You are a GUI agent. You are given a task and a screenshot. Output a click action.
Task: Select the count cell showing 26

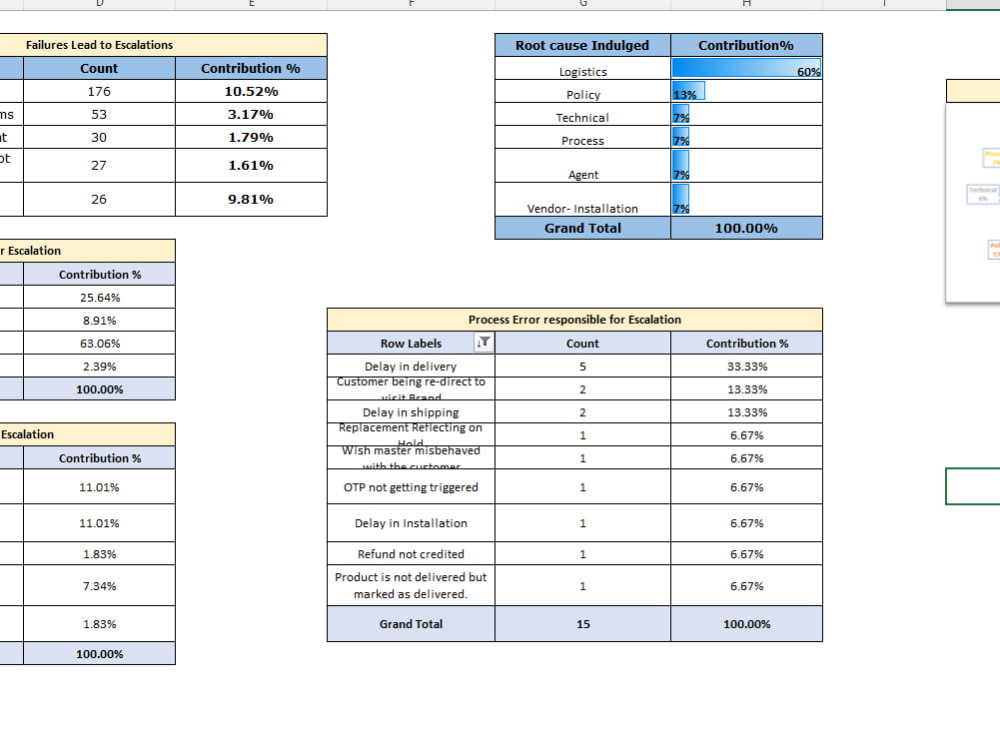pos(99,200)
